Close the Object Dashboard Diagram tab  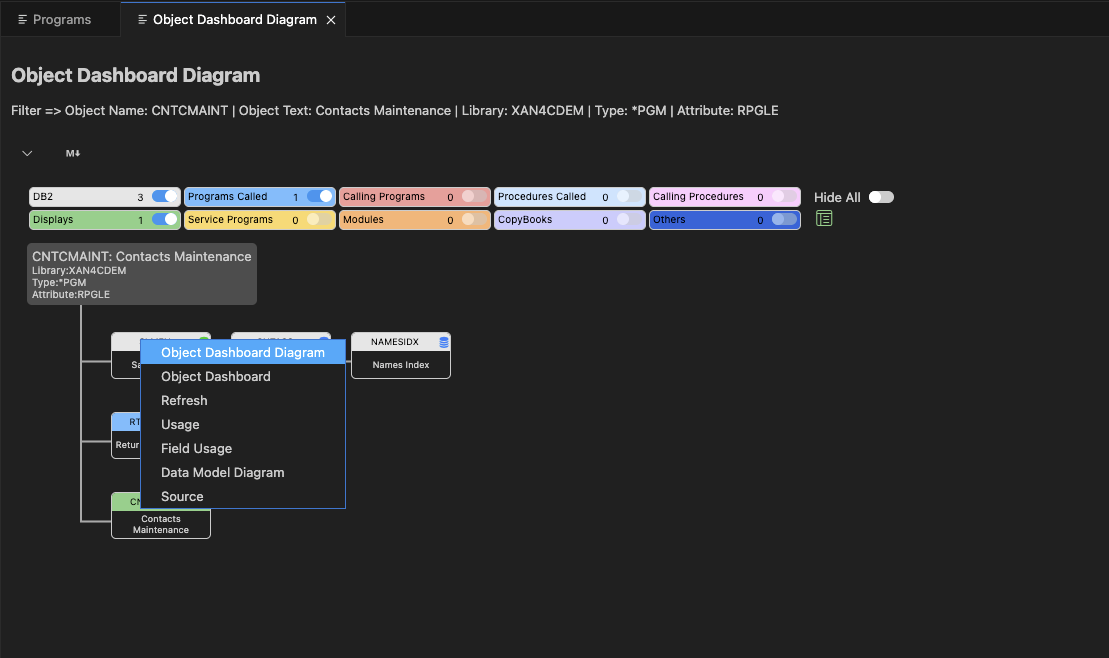pyautogui.click(x=331, y=20)
